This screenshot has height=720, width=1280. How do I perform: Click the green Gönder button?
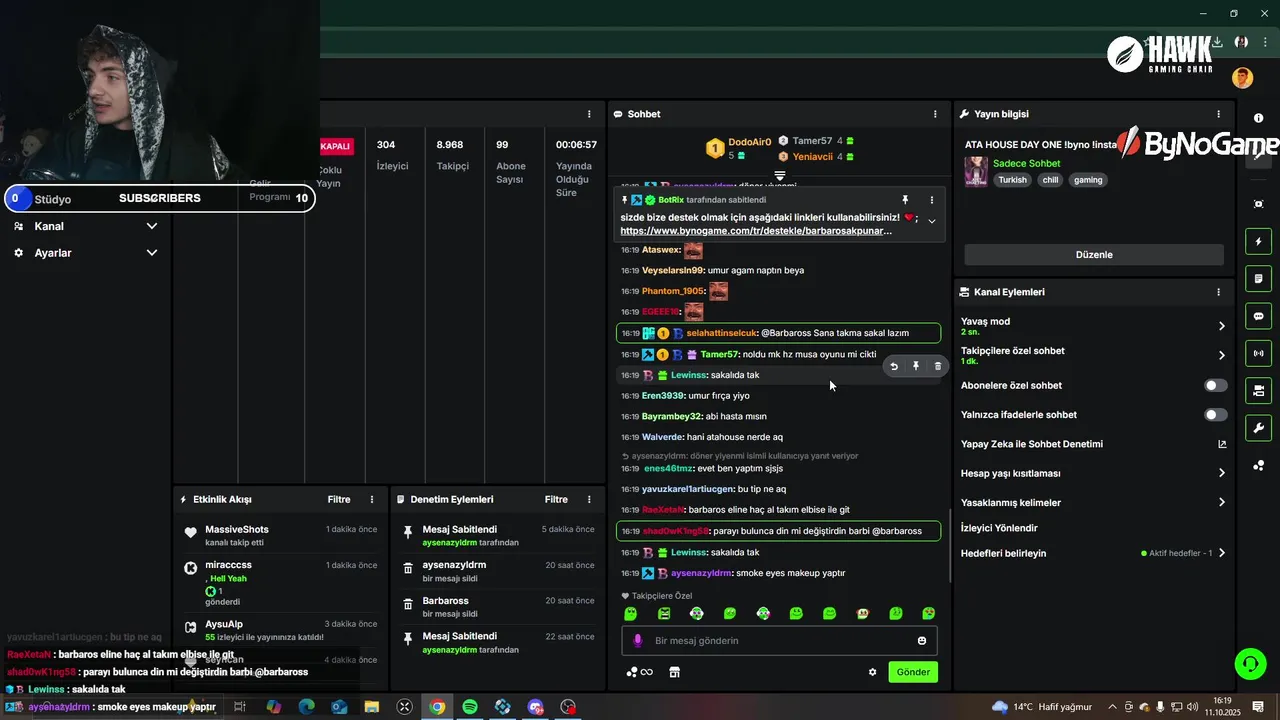click(x=913, y=672)
